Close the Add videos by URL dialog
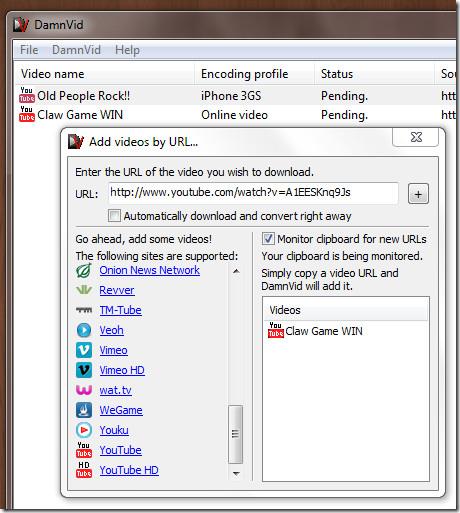 (416, 137)
